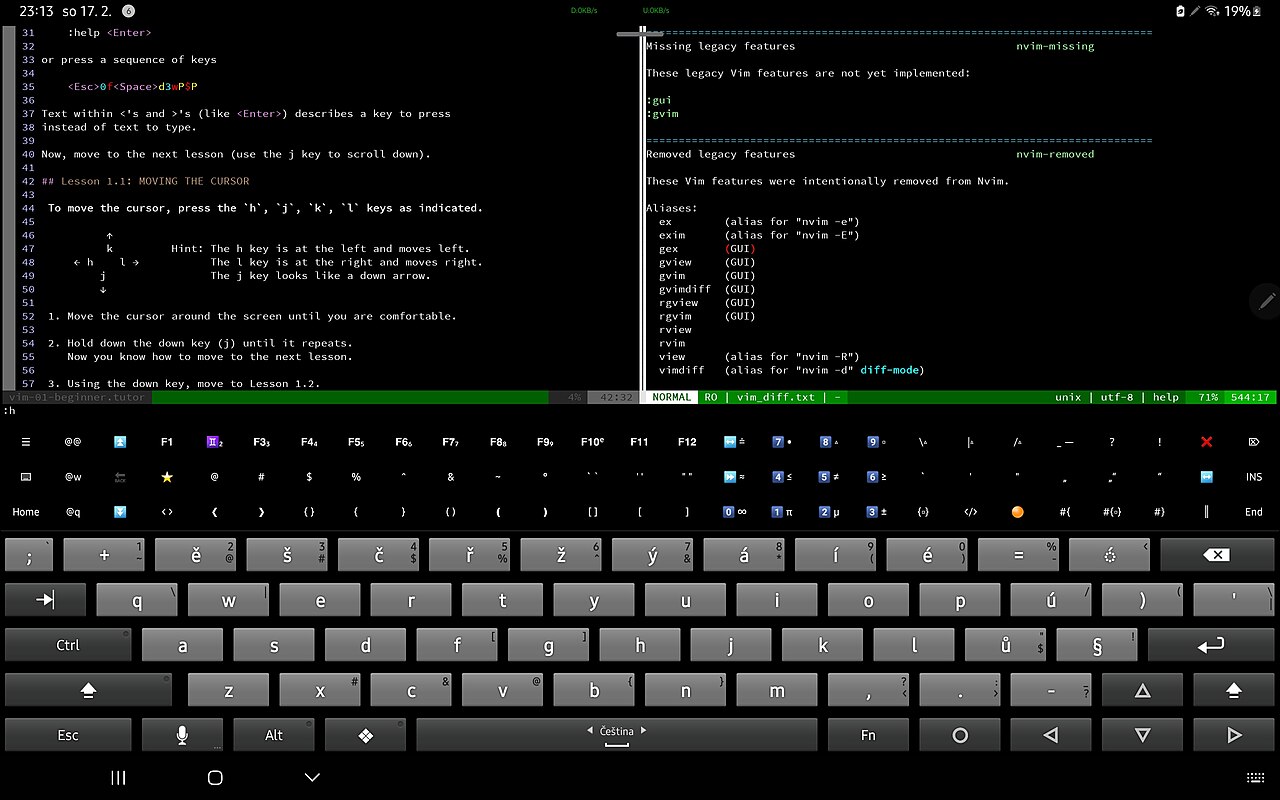Tap the Tab key with the arrow-to-bar symbol
The image size is (1280, 800).
coord(45,600)
